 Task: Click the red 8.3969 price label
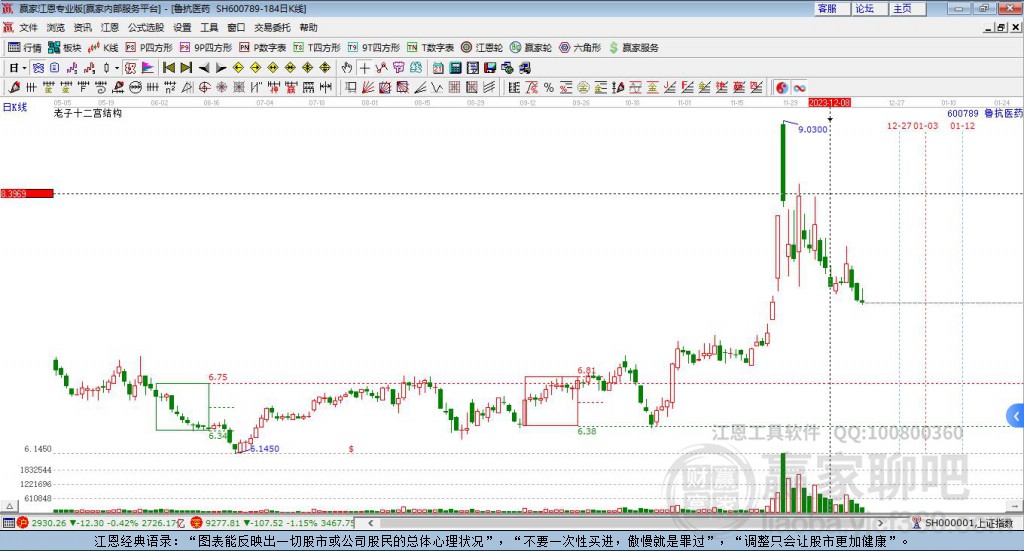point(27,193)
